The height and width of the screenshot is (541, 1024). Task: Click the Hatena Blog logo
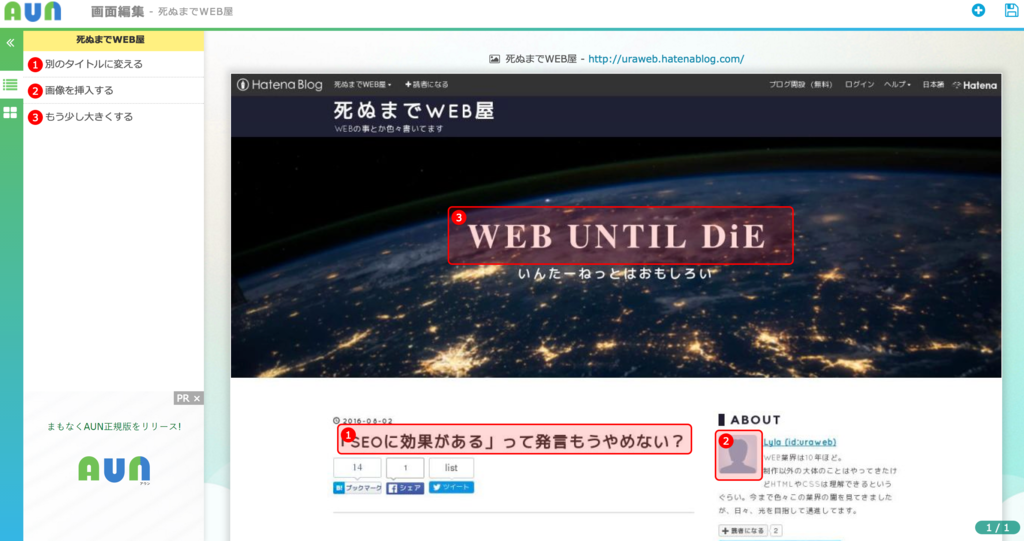pyautogui.click(x=280, y=85)
